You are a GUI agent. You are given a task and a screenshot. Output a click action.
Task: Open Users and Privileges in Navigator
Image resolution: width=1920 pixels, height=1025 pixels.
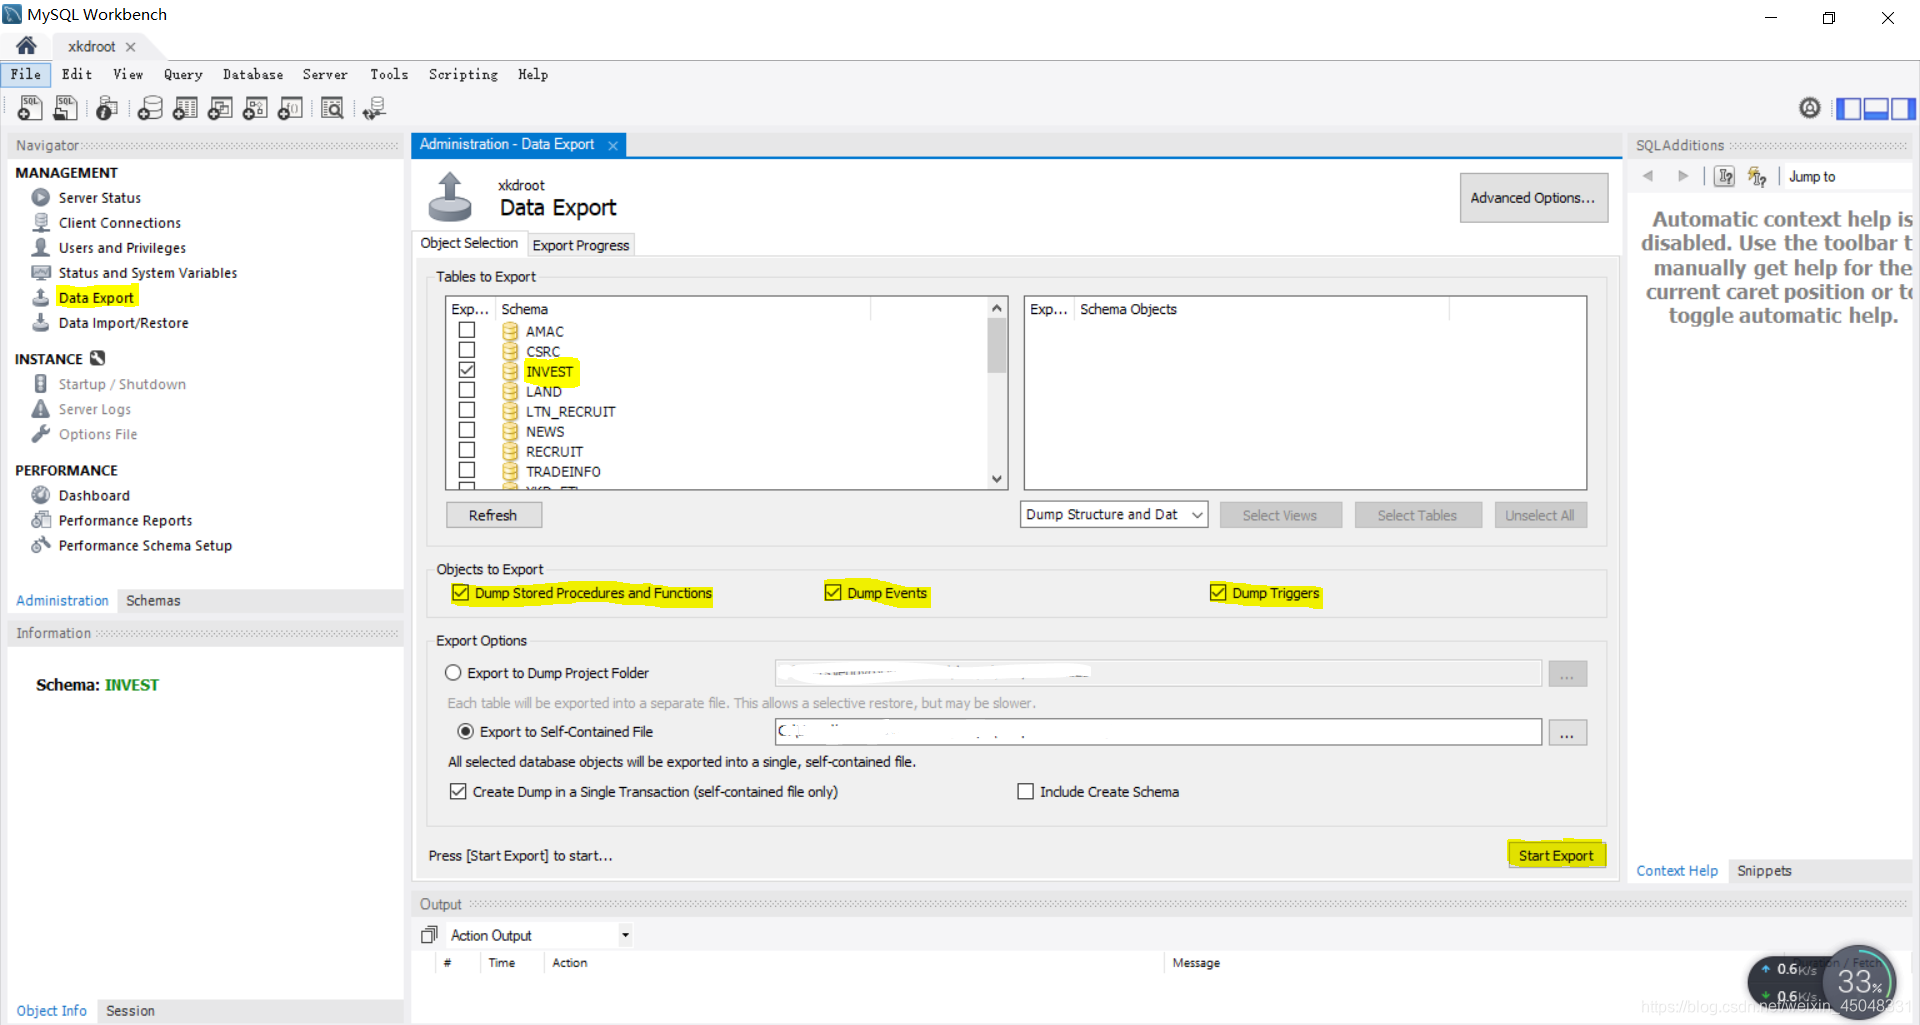122,248
